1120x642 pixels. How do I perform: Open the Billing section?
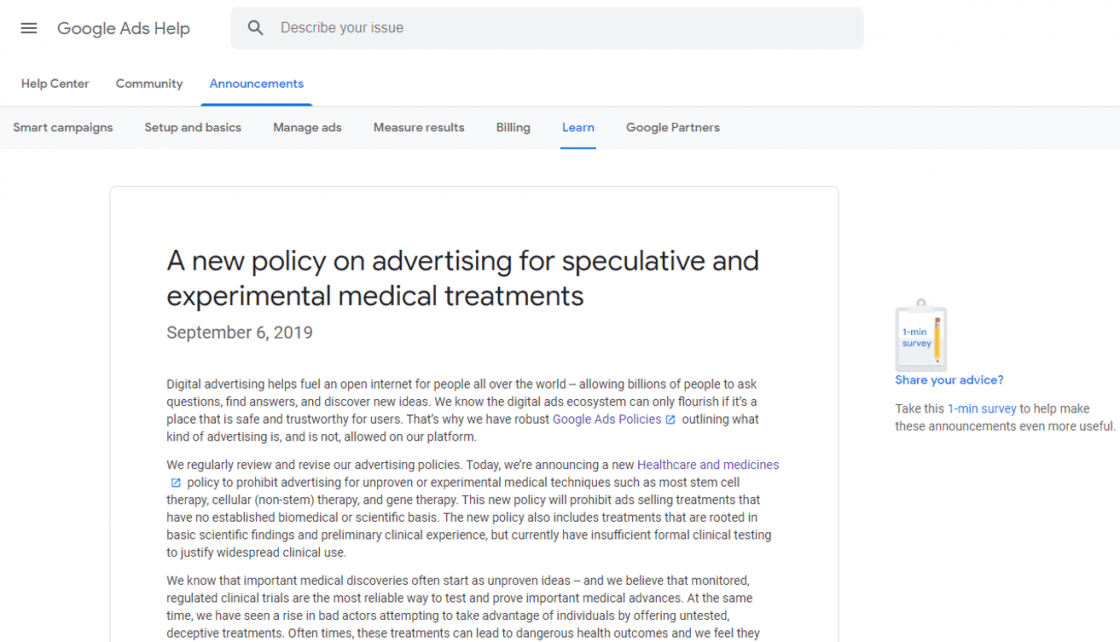tap(513, 128)
